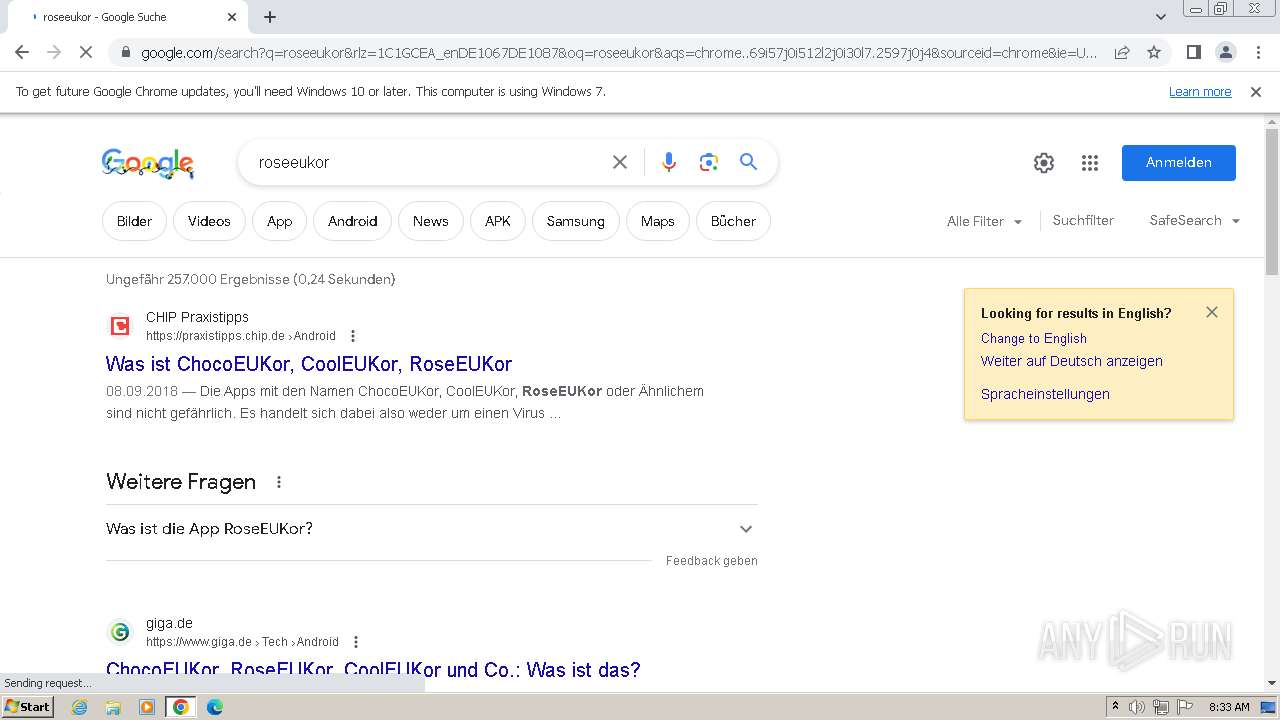
Task: Click the 8:33 AM clock
Action: coord(1228,707)
